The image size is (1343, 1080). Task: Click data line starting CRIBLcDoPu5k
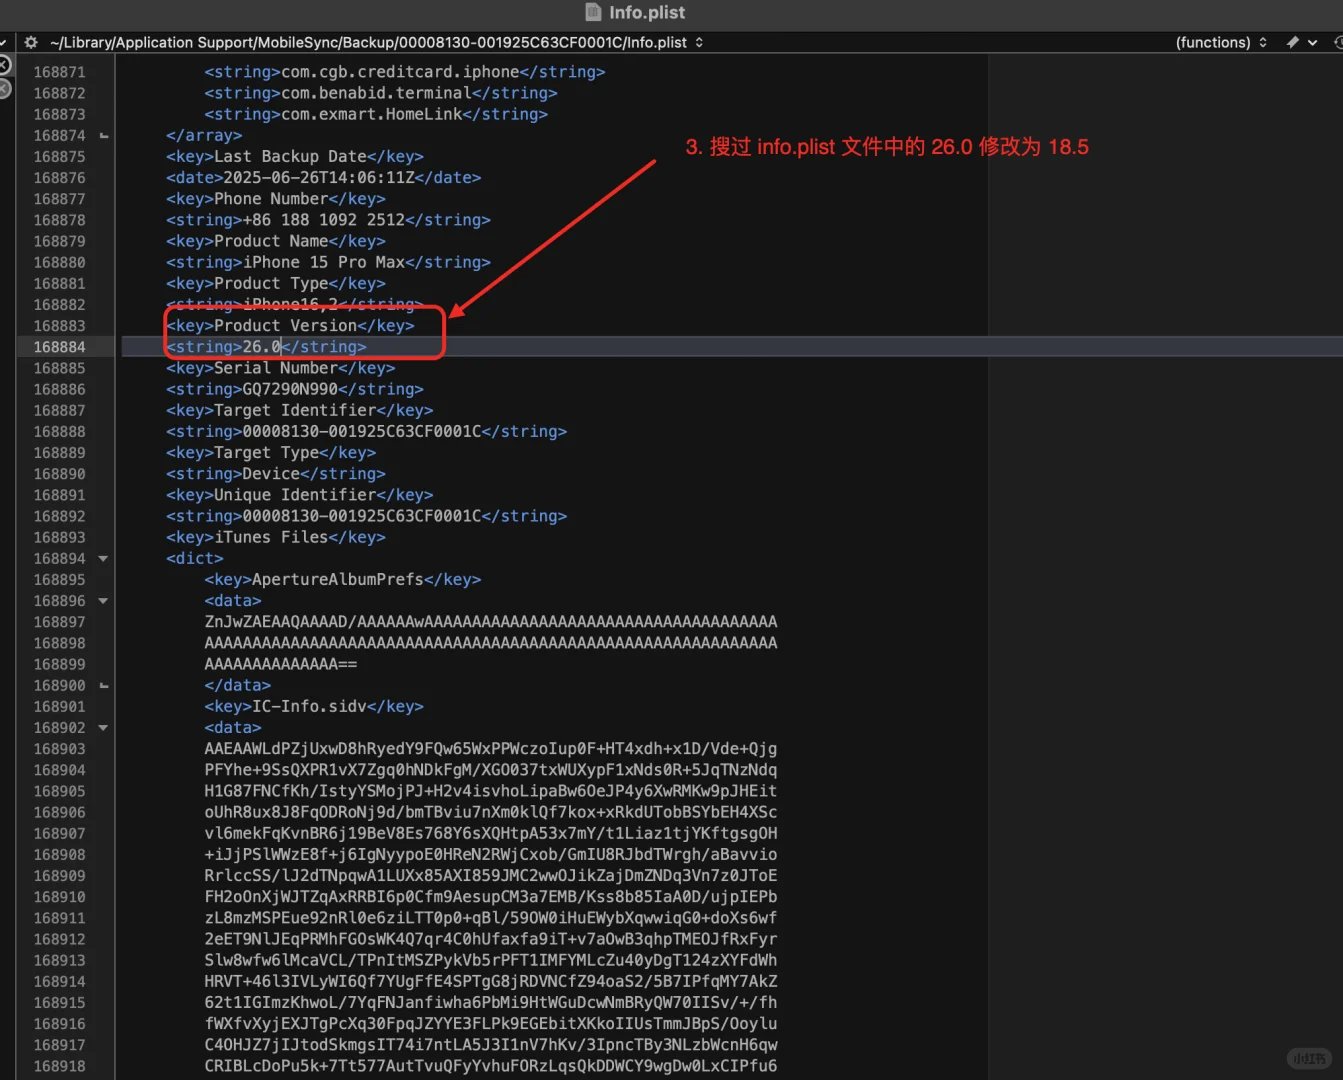491,1067
